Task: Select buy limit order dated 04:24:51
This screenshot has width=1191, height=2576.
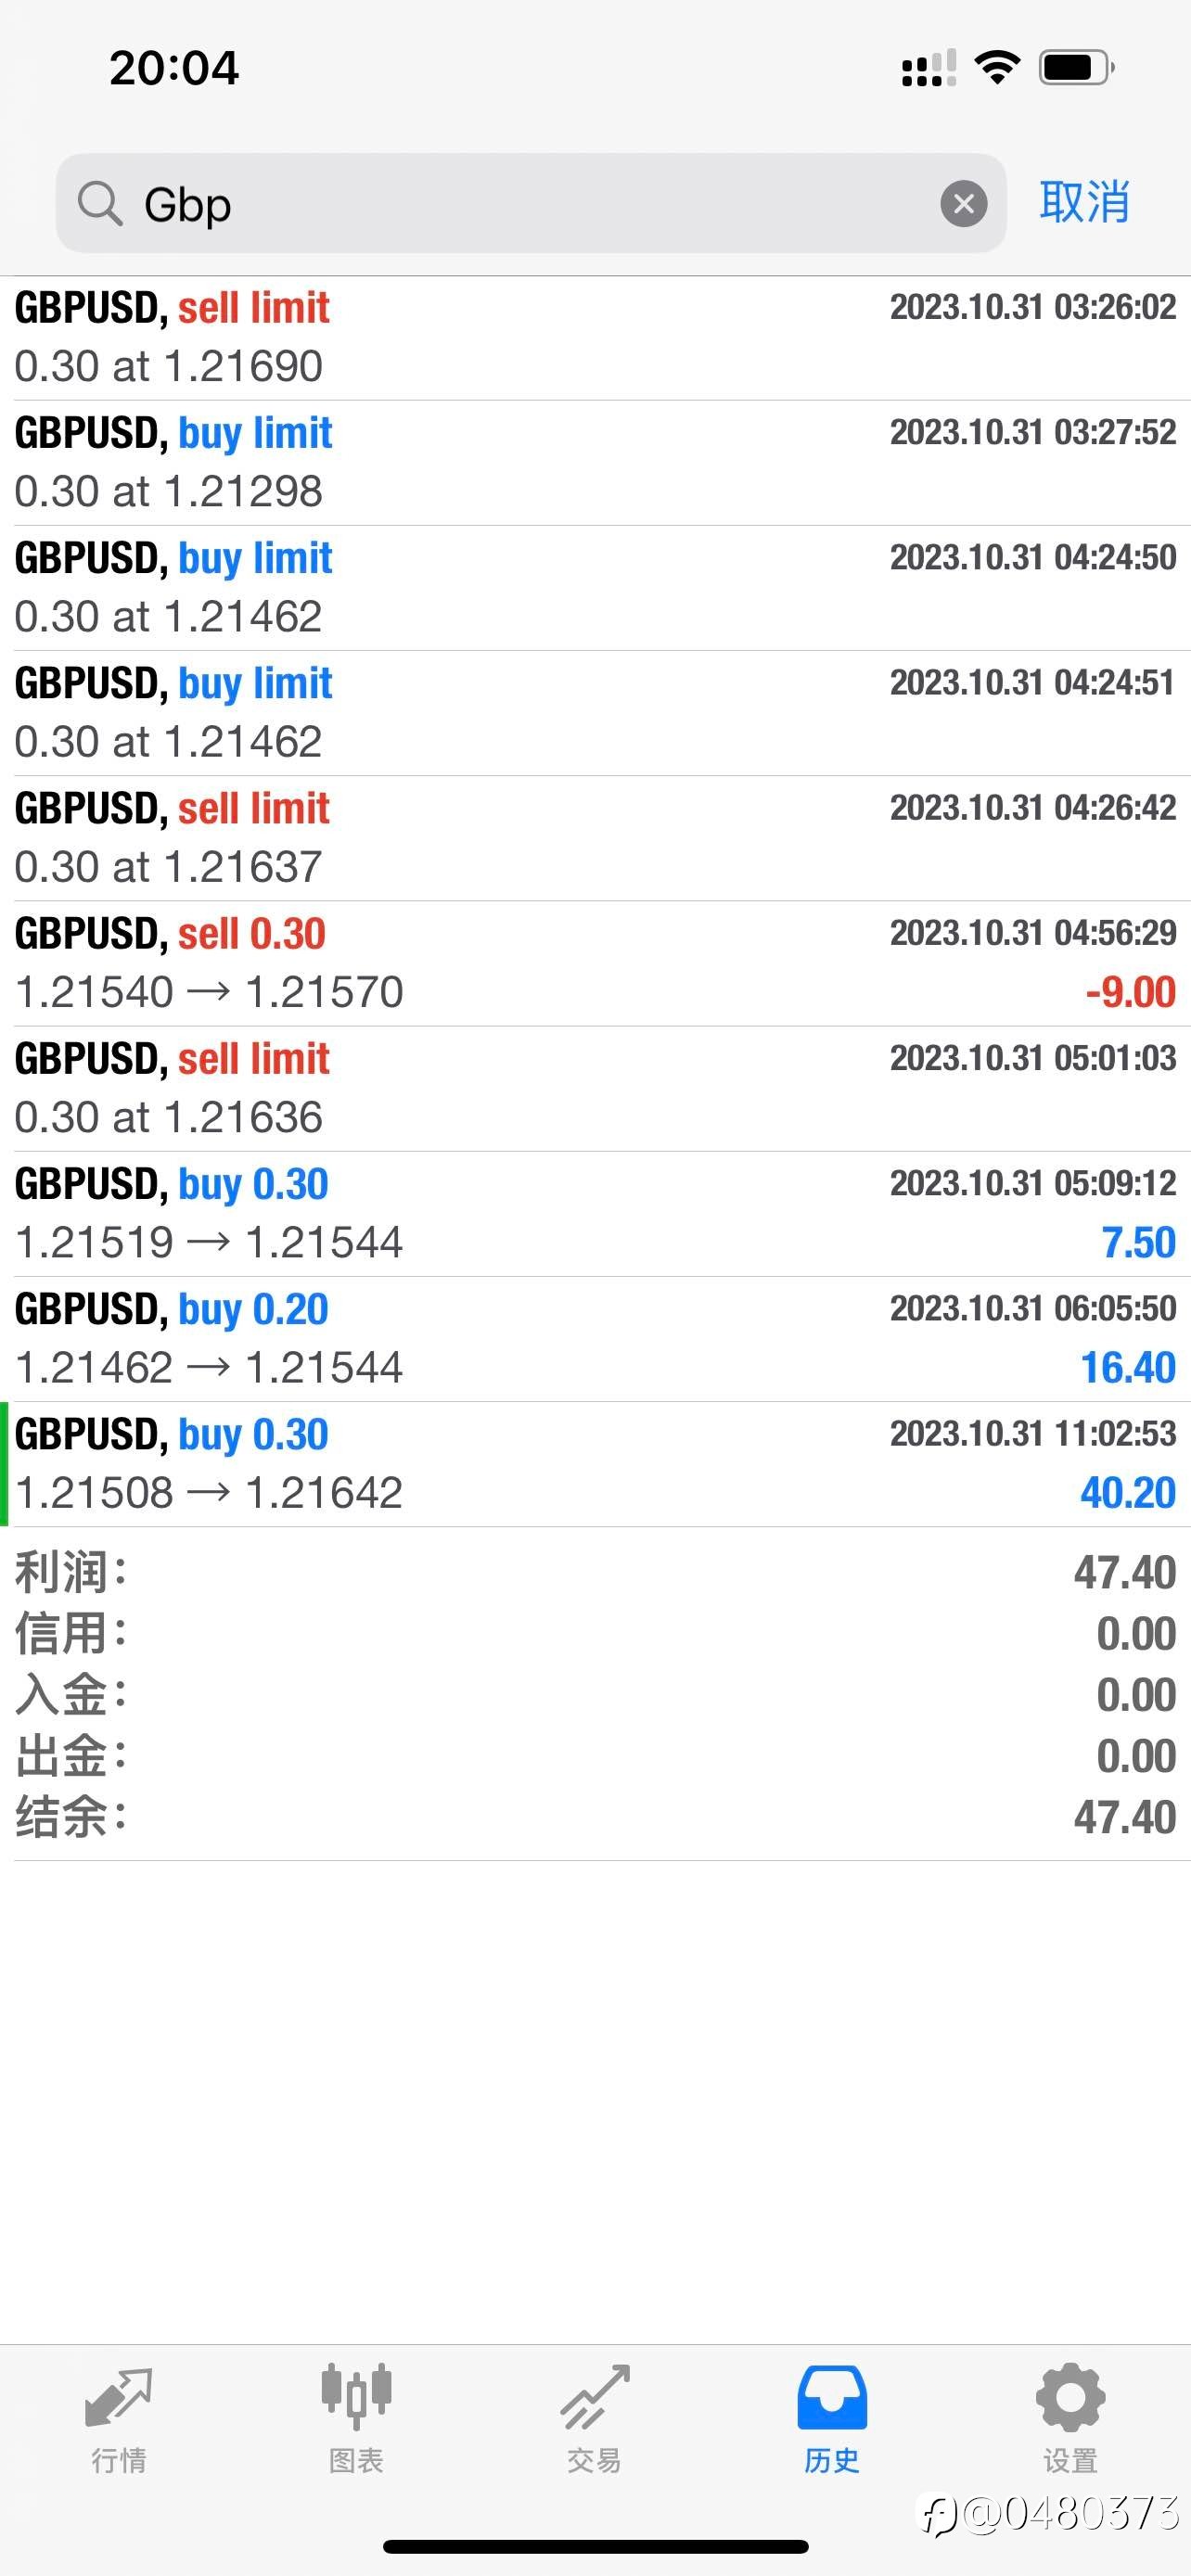Action: [595, 713]
